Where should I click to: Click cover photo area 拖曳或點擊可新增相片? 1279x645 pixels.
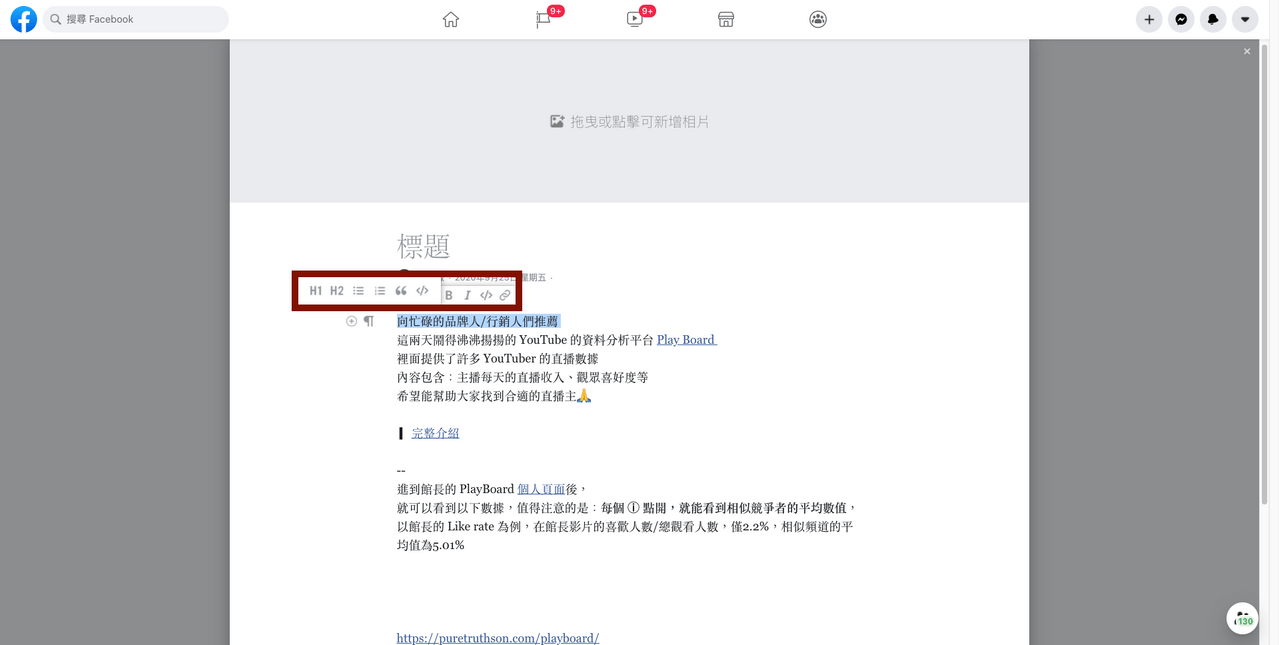tap(629, 121)
